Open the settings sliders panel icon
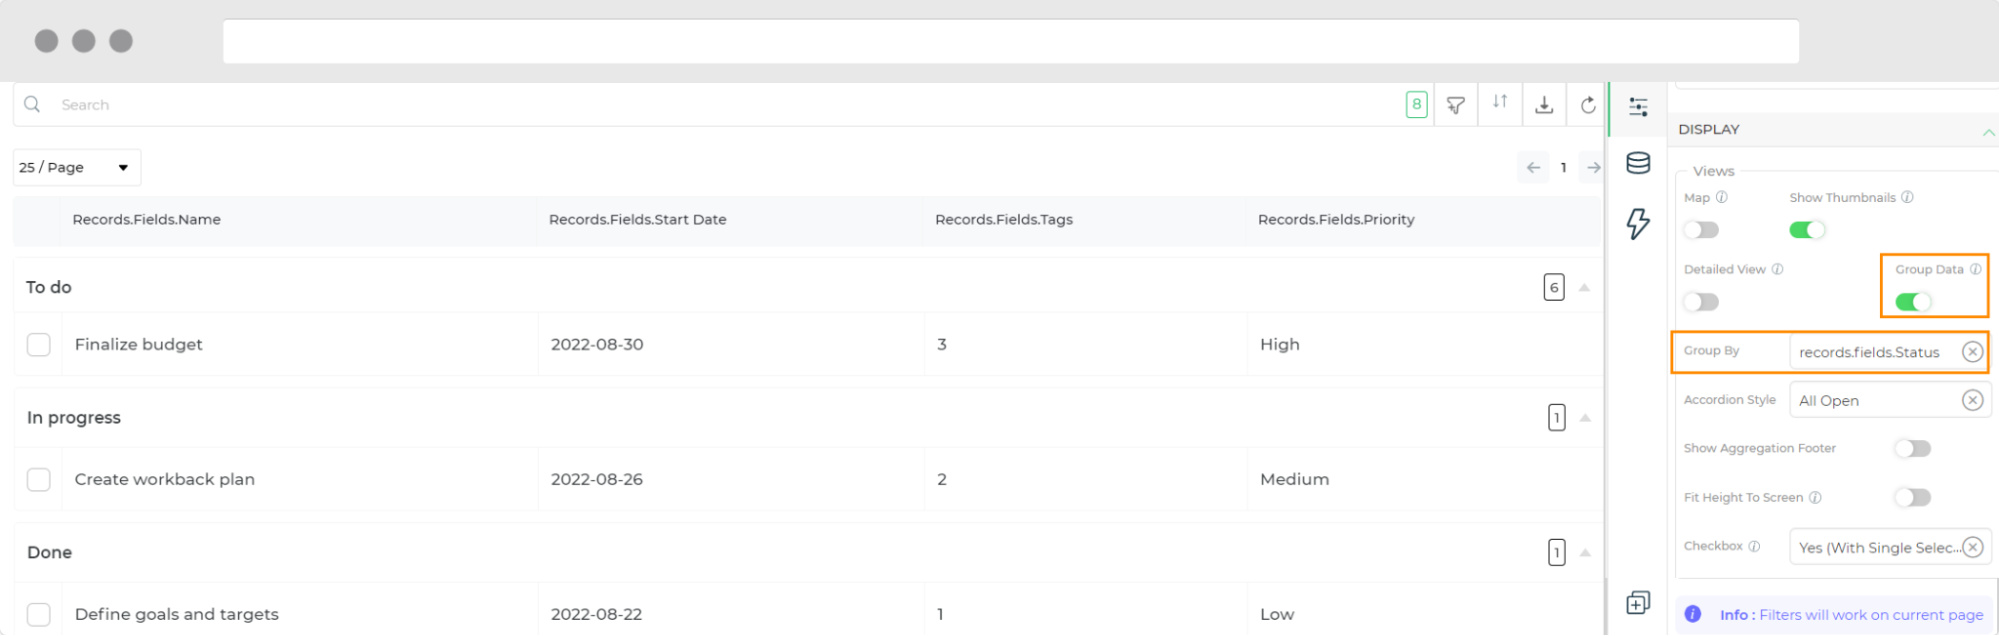The height and width of the screenshot is (636, 1999). (1638, 107)
